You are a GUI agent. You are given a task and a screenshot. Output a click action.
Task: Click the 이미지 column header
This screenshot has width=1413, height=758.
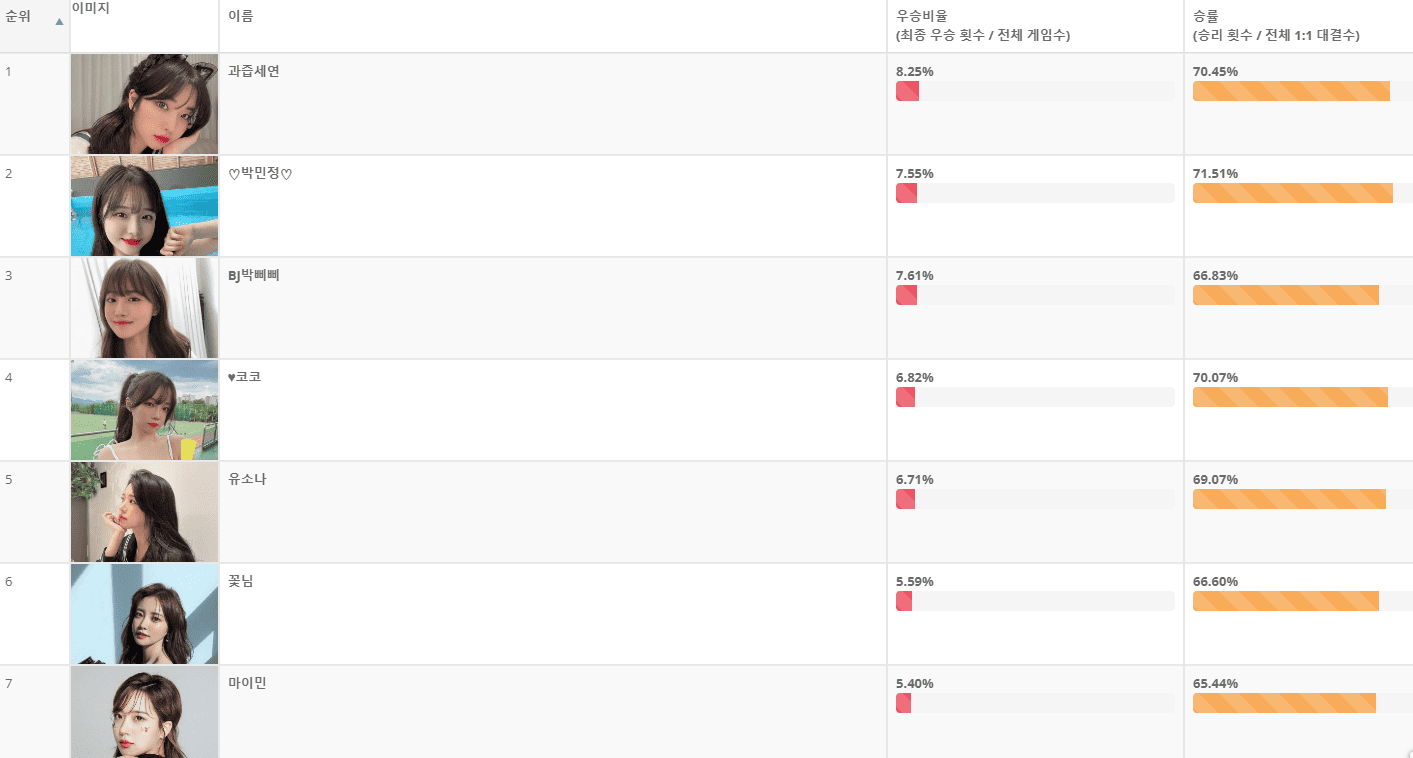tap(144, 26)
